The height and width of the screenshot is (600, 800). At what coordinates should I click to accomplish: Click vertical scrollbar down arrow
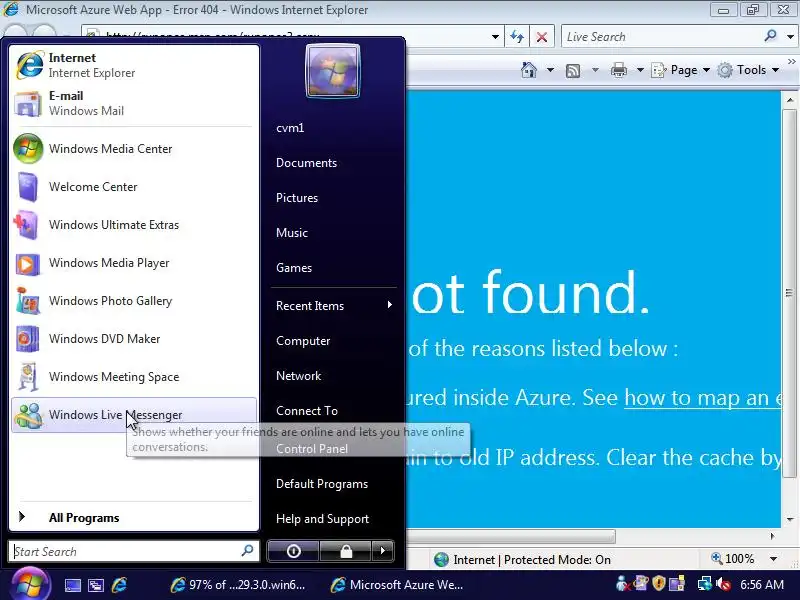[790, 520]
